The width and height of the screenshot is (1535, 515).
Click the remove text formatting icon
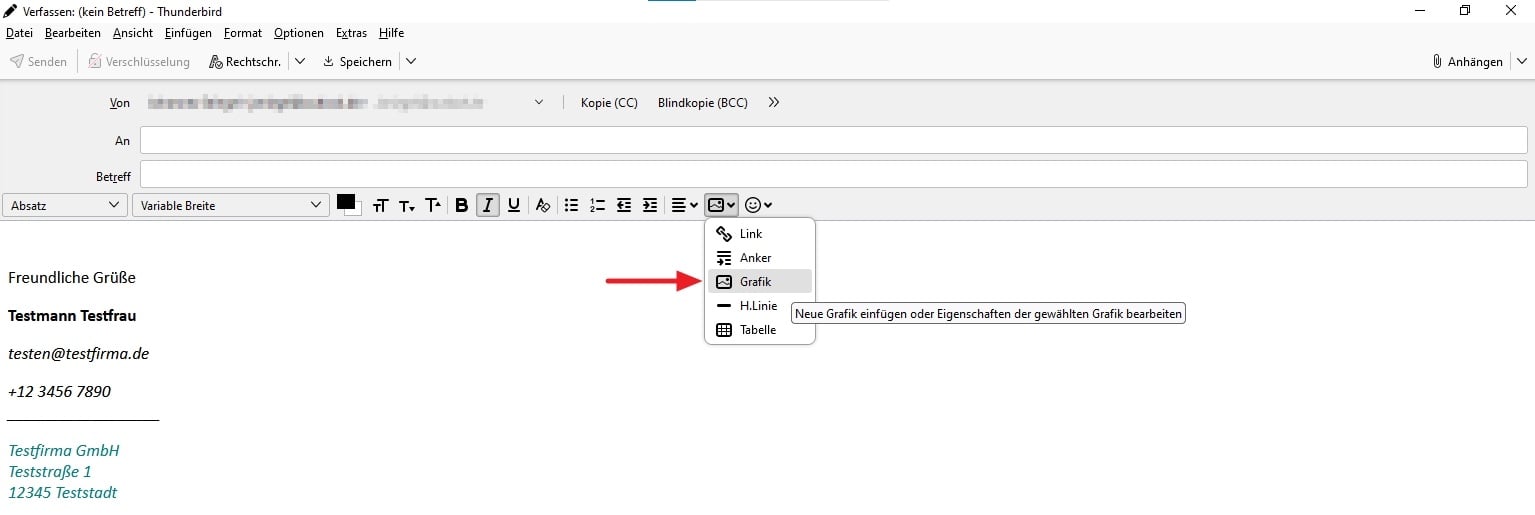tap(542, 205)
